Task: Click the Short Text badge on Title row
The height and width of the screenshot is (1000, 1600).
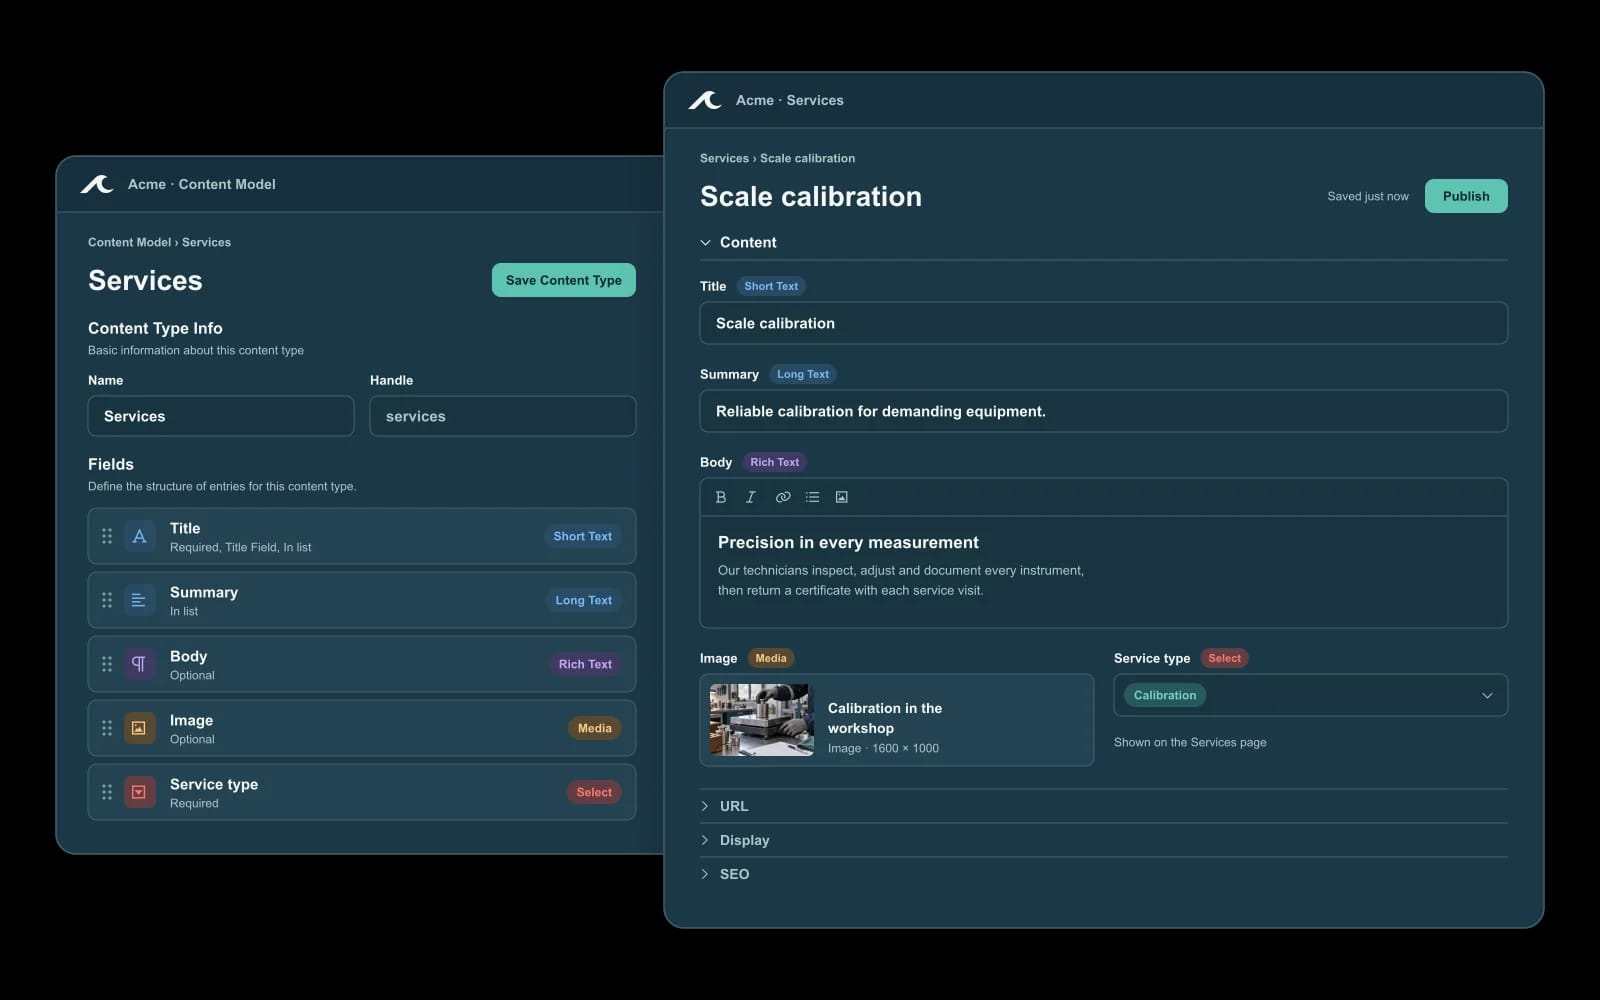Action: coord(583,536)
